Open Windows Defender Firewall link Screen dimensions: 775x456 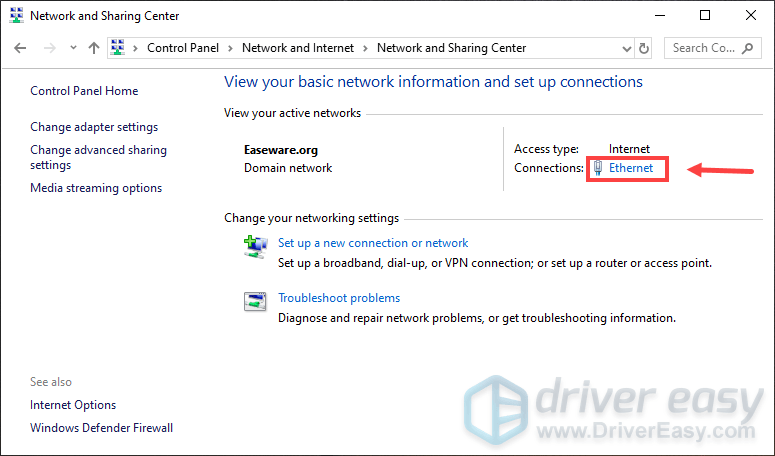pyautogui.click(x=101, y=428)
